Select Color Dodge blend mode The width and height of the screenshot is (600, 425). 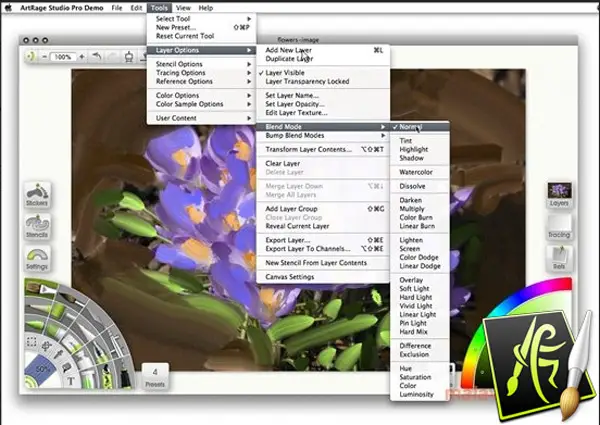[x=419, y=257]
